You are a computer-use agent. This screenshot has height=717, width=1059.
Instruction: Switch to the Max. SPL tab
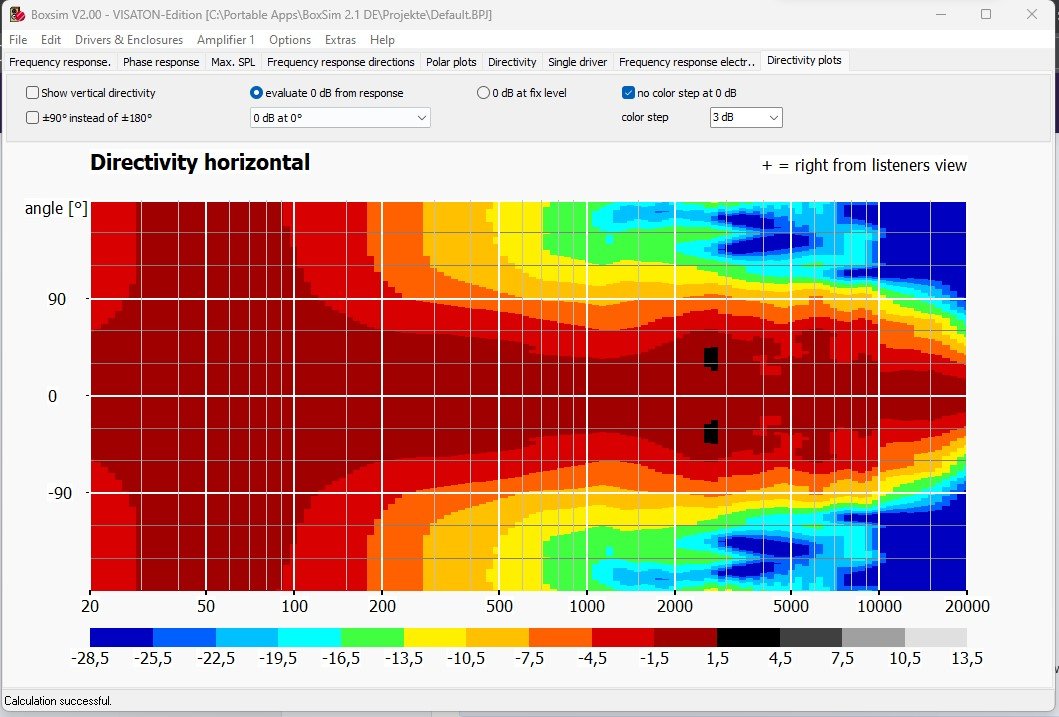[x=233, y=61]
